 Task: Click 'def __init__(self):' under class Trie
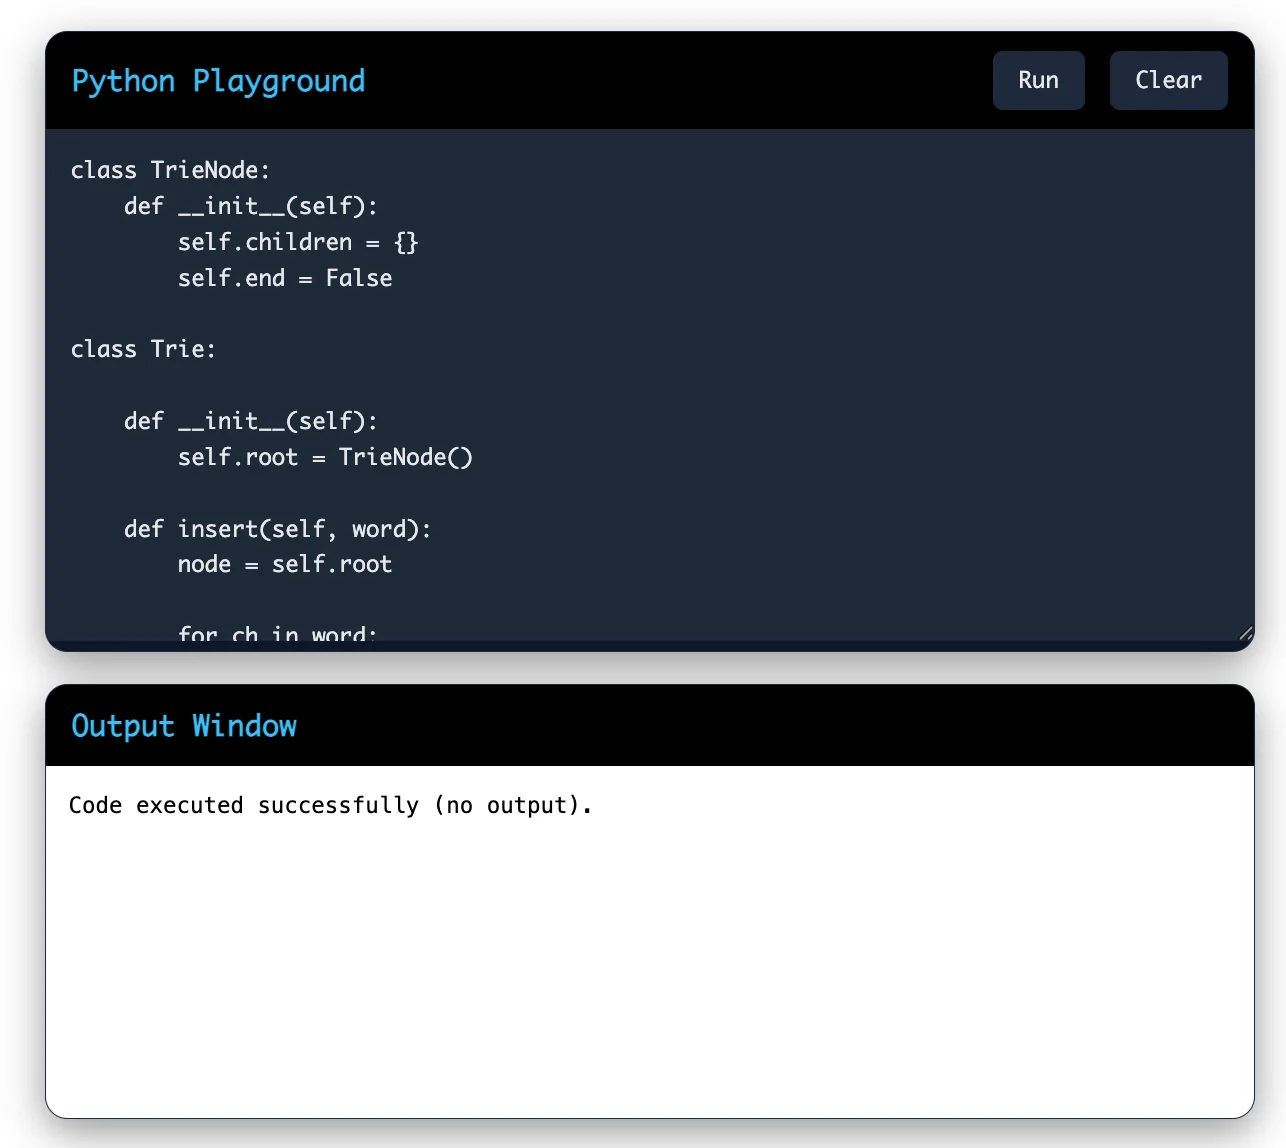[251, 421]
